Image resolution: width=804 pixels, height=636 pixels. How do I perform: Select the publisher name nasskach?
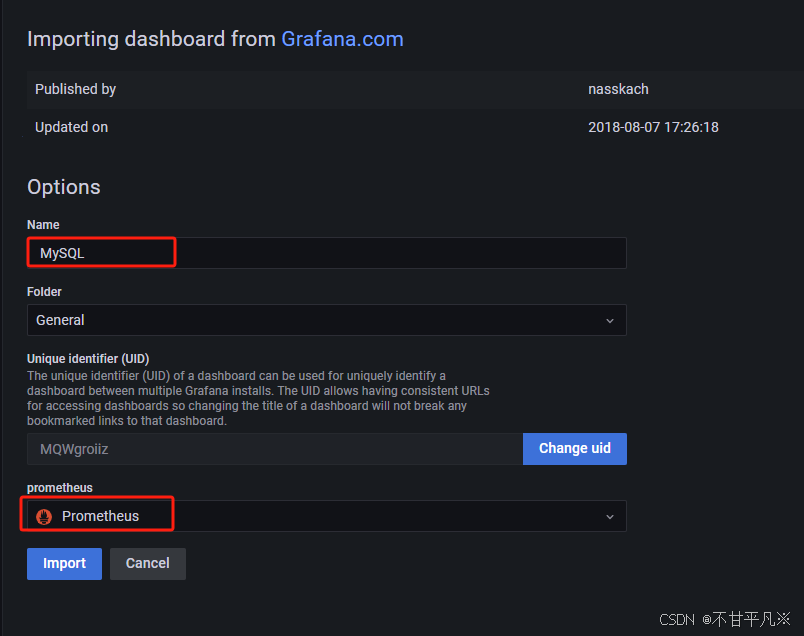tap(618, 89)
